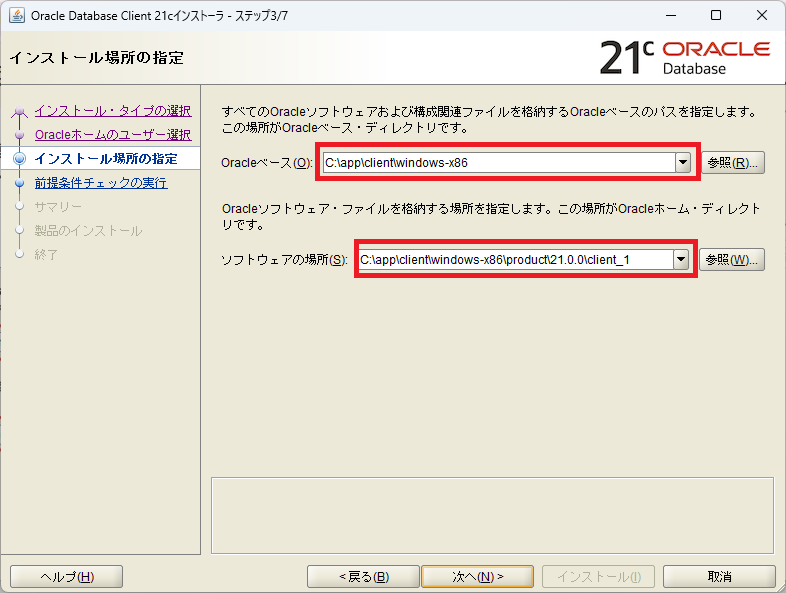
Task: Open the Oracleベース path dropdown arrow
Action: tap(683, 162)
